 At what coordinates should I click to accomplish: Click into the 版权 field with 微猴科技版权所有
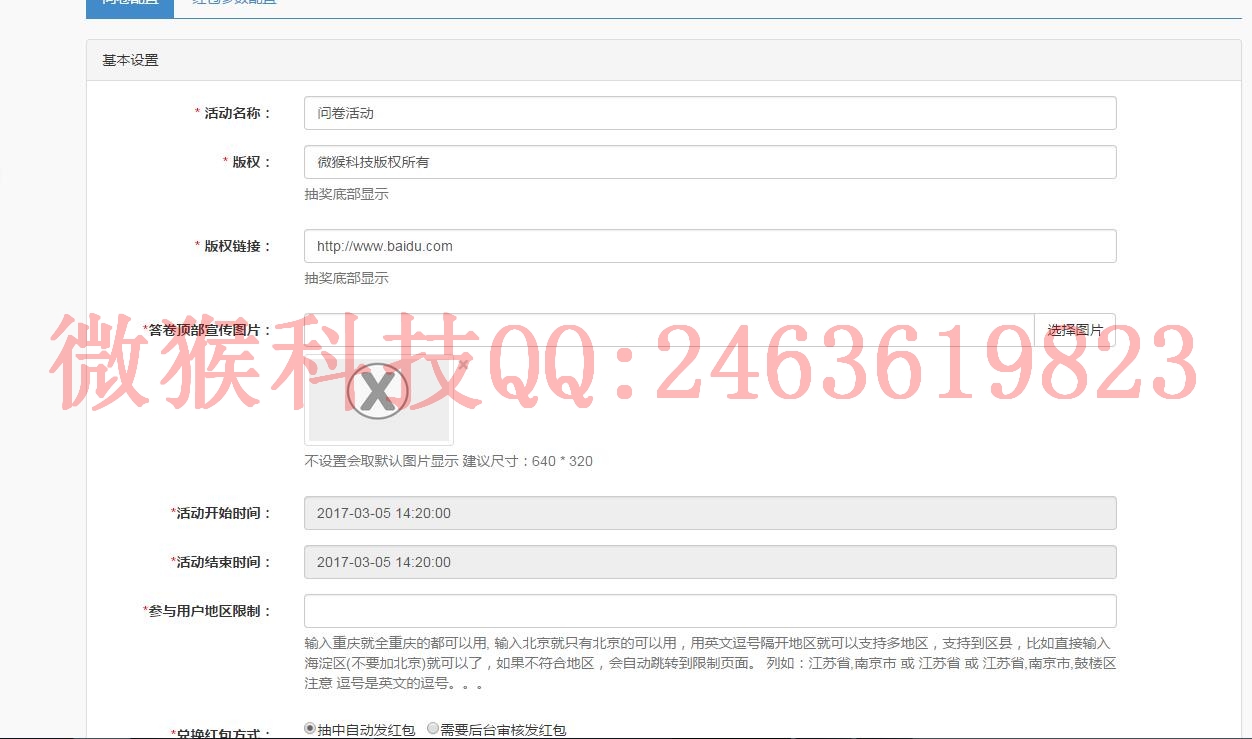[710, 162]
